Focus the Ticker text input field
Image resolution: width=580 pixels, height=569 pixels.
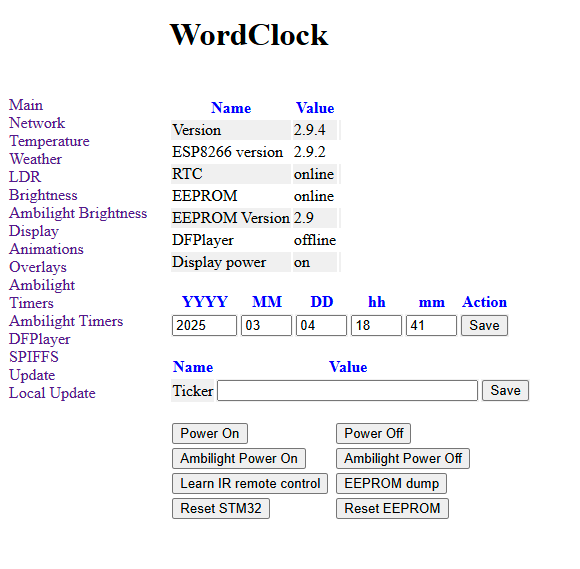coord(347,391)
